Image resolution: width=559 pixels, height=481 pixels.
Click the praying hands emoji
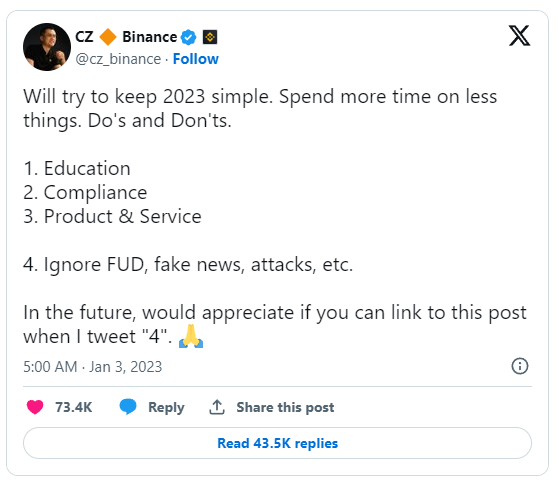191,336
